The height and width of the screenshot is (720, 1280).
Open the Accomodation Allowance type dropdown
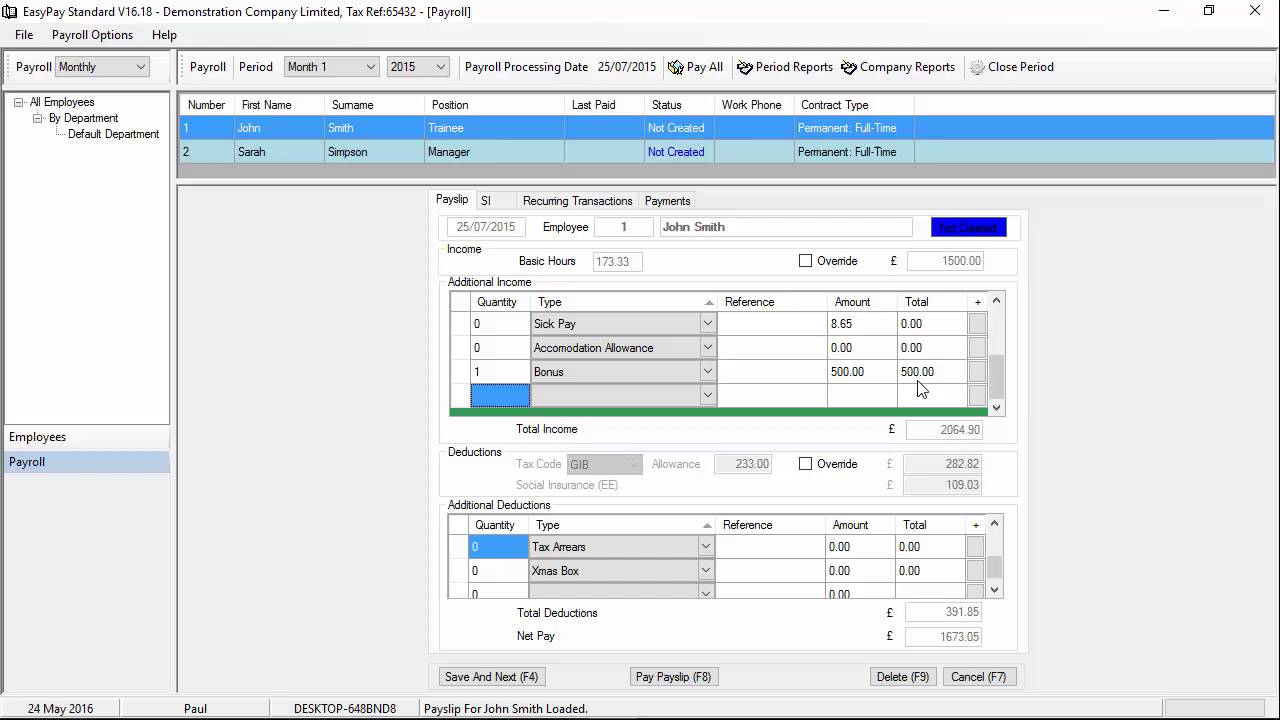707,348
